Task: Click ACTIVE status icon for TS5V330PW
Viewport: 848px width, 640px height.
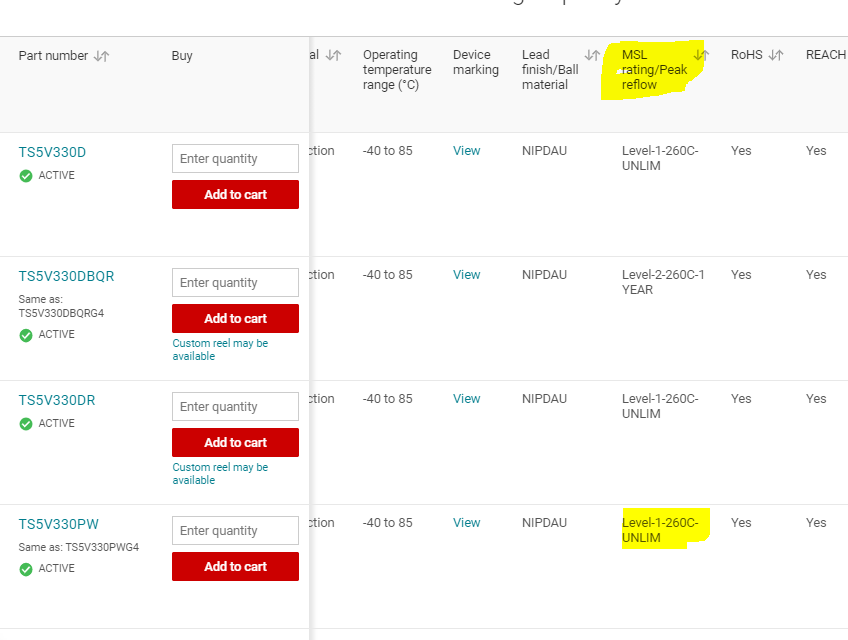Action: pos(26,569)
